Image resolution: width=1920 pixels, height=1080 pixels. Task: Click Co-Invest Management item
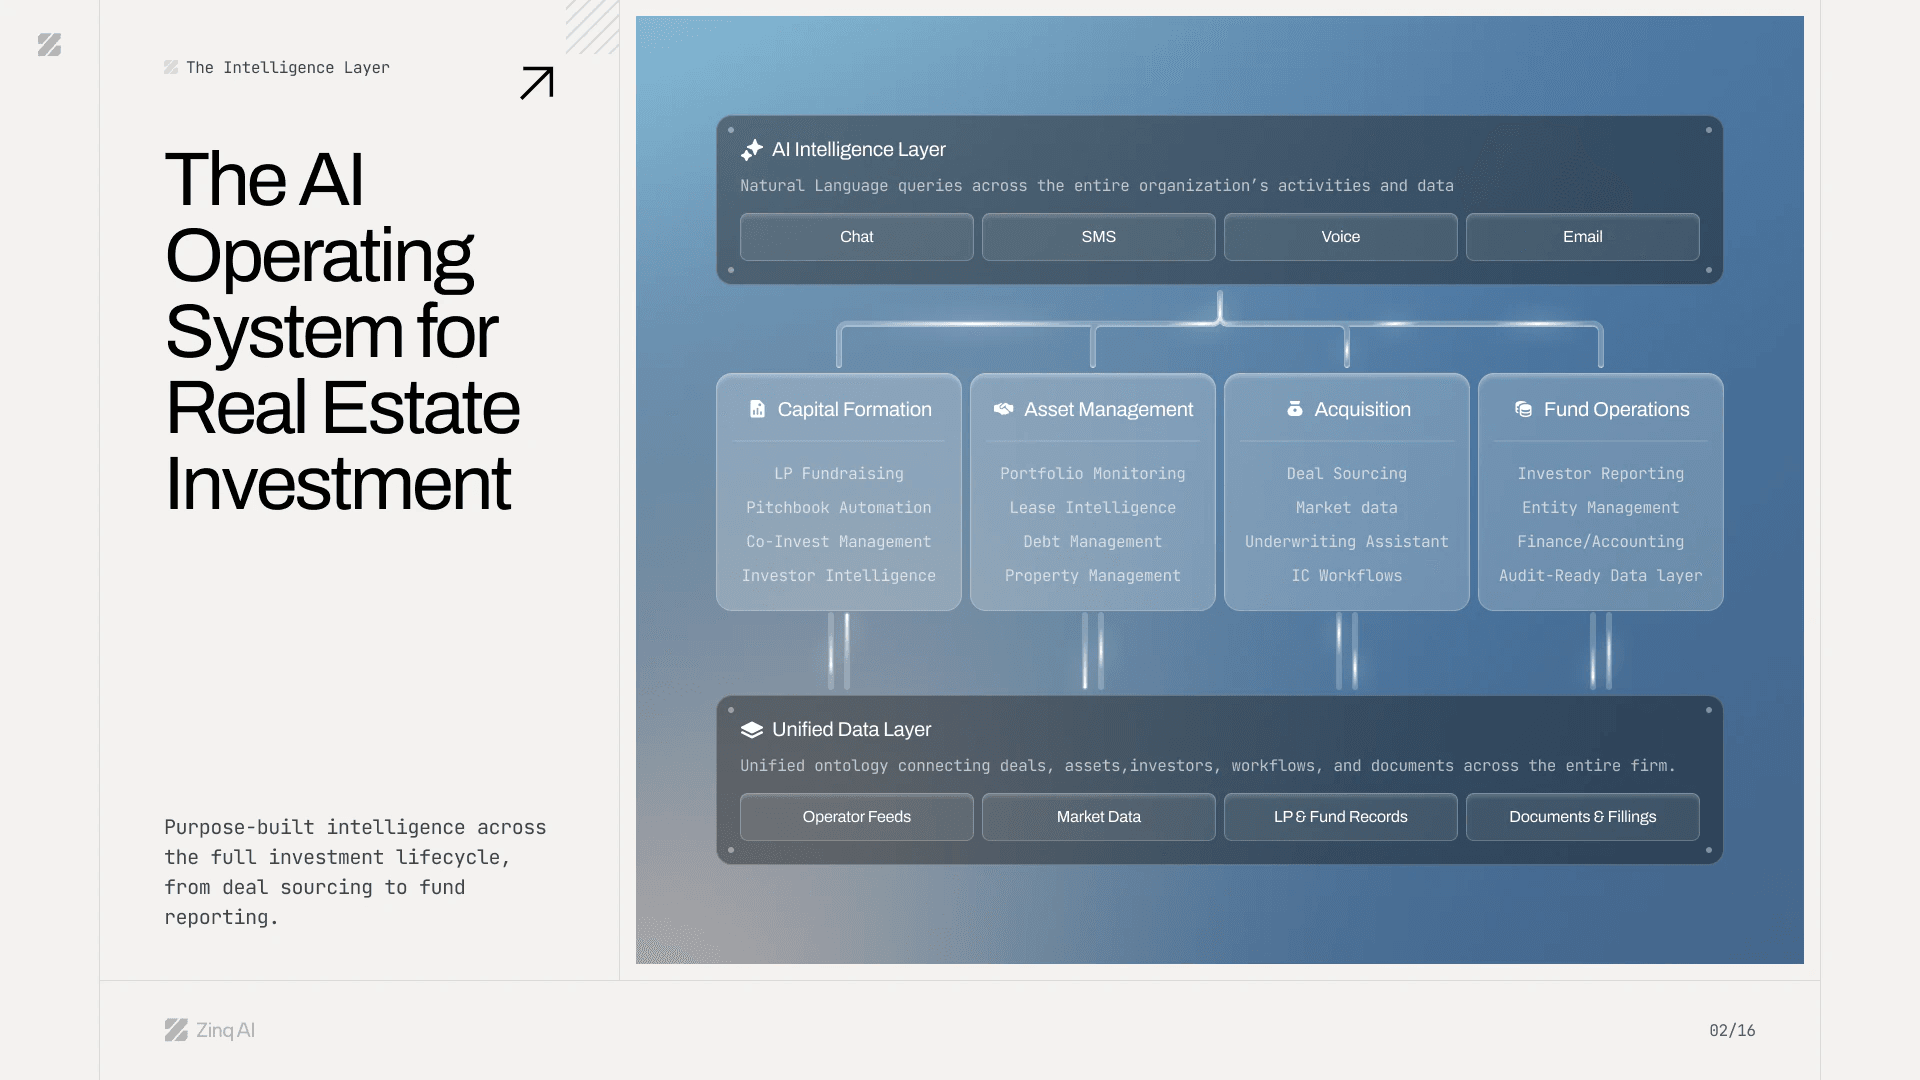(x=839, y=542)
